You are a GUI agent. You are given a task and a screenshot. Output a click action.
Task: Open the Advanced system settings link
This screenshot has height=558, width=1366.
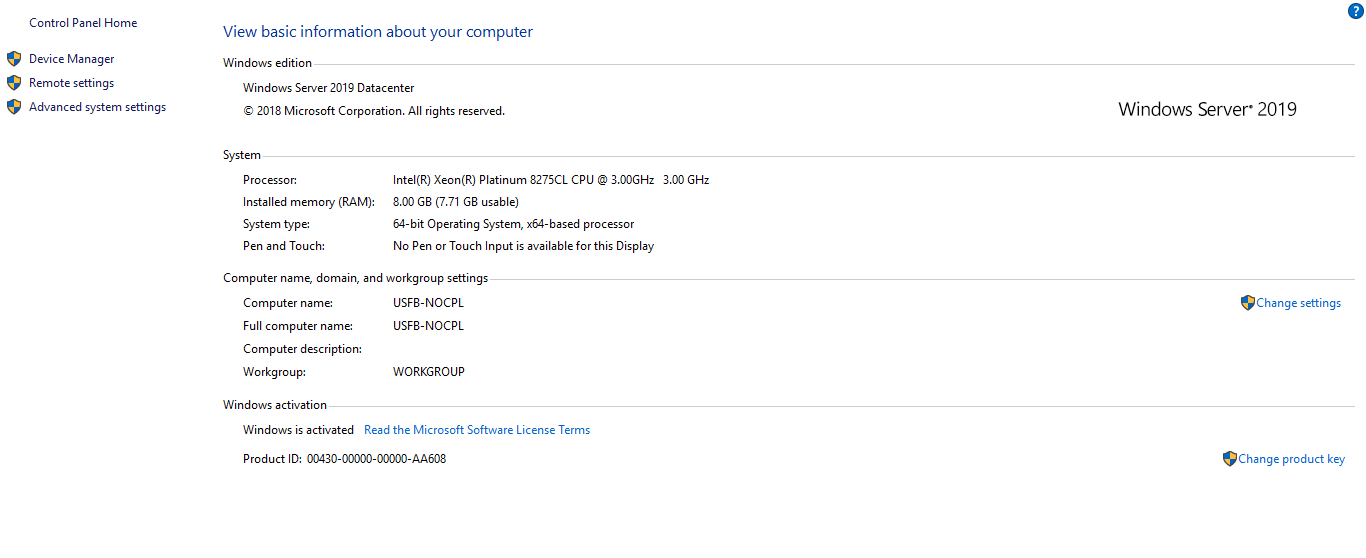(x=98, y=107)
